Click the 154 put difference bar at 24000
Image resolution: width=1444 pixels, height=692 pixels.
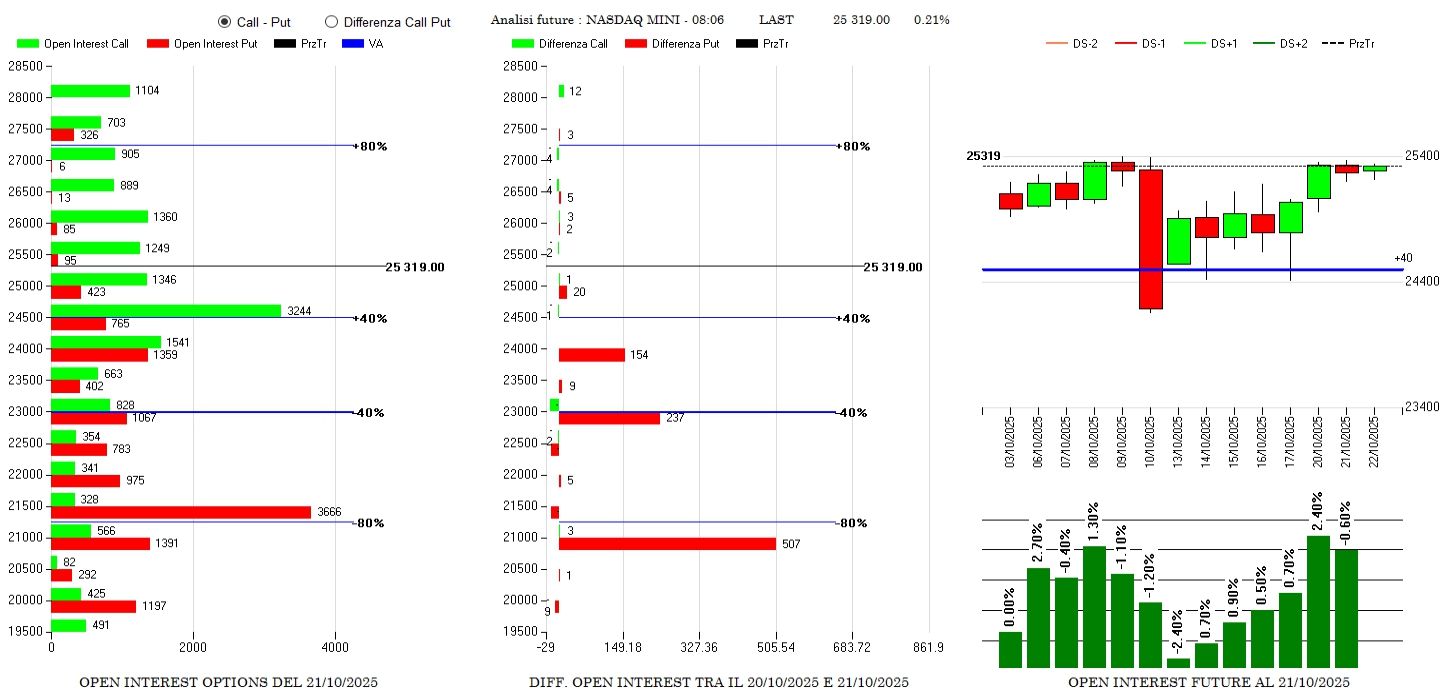[591, 355]
